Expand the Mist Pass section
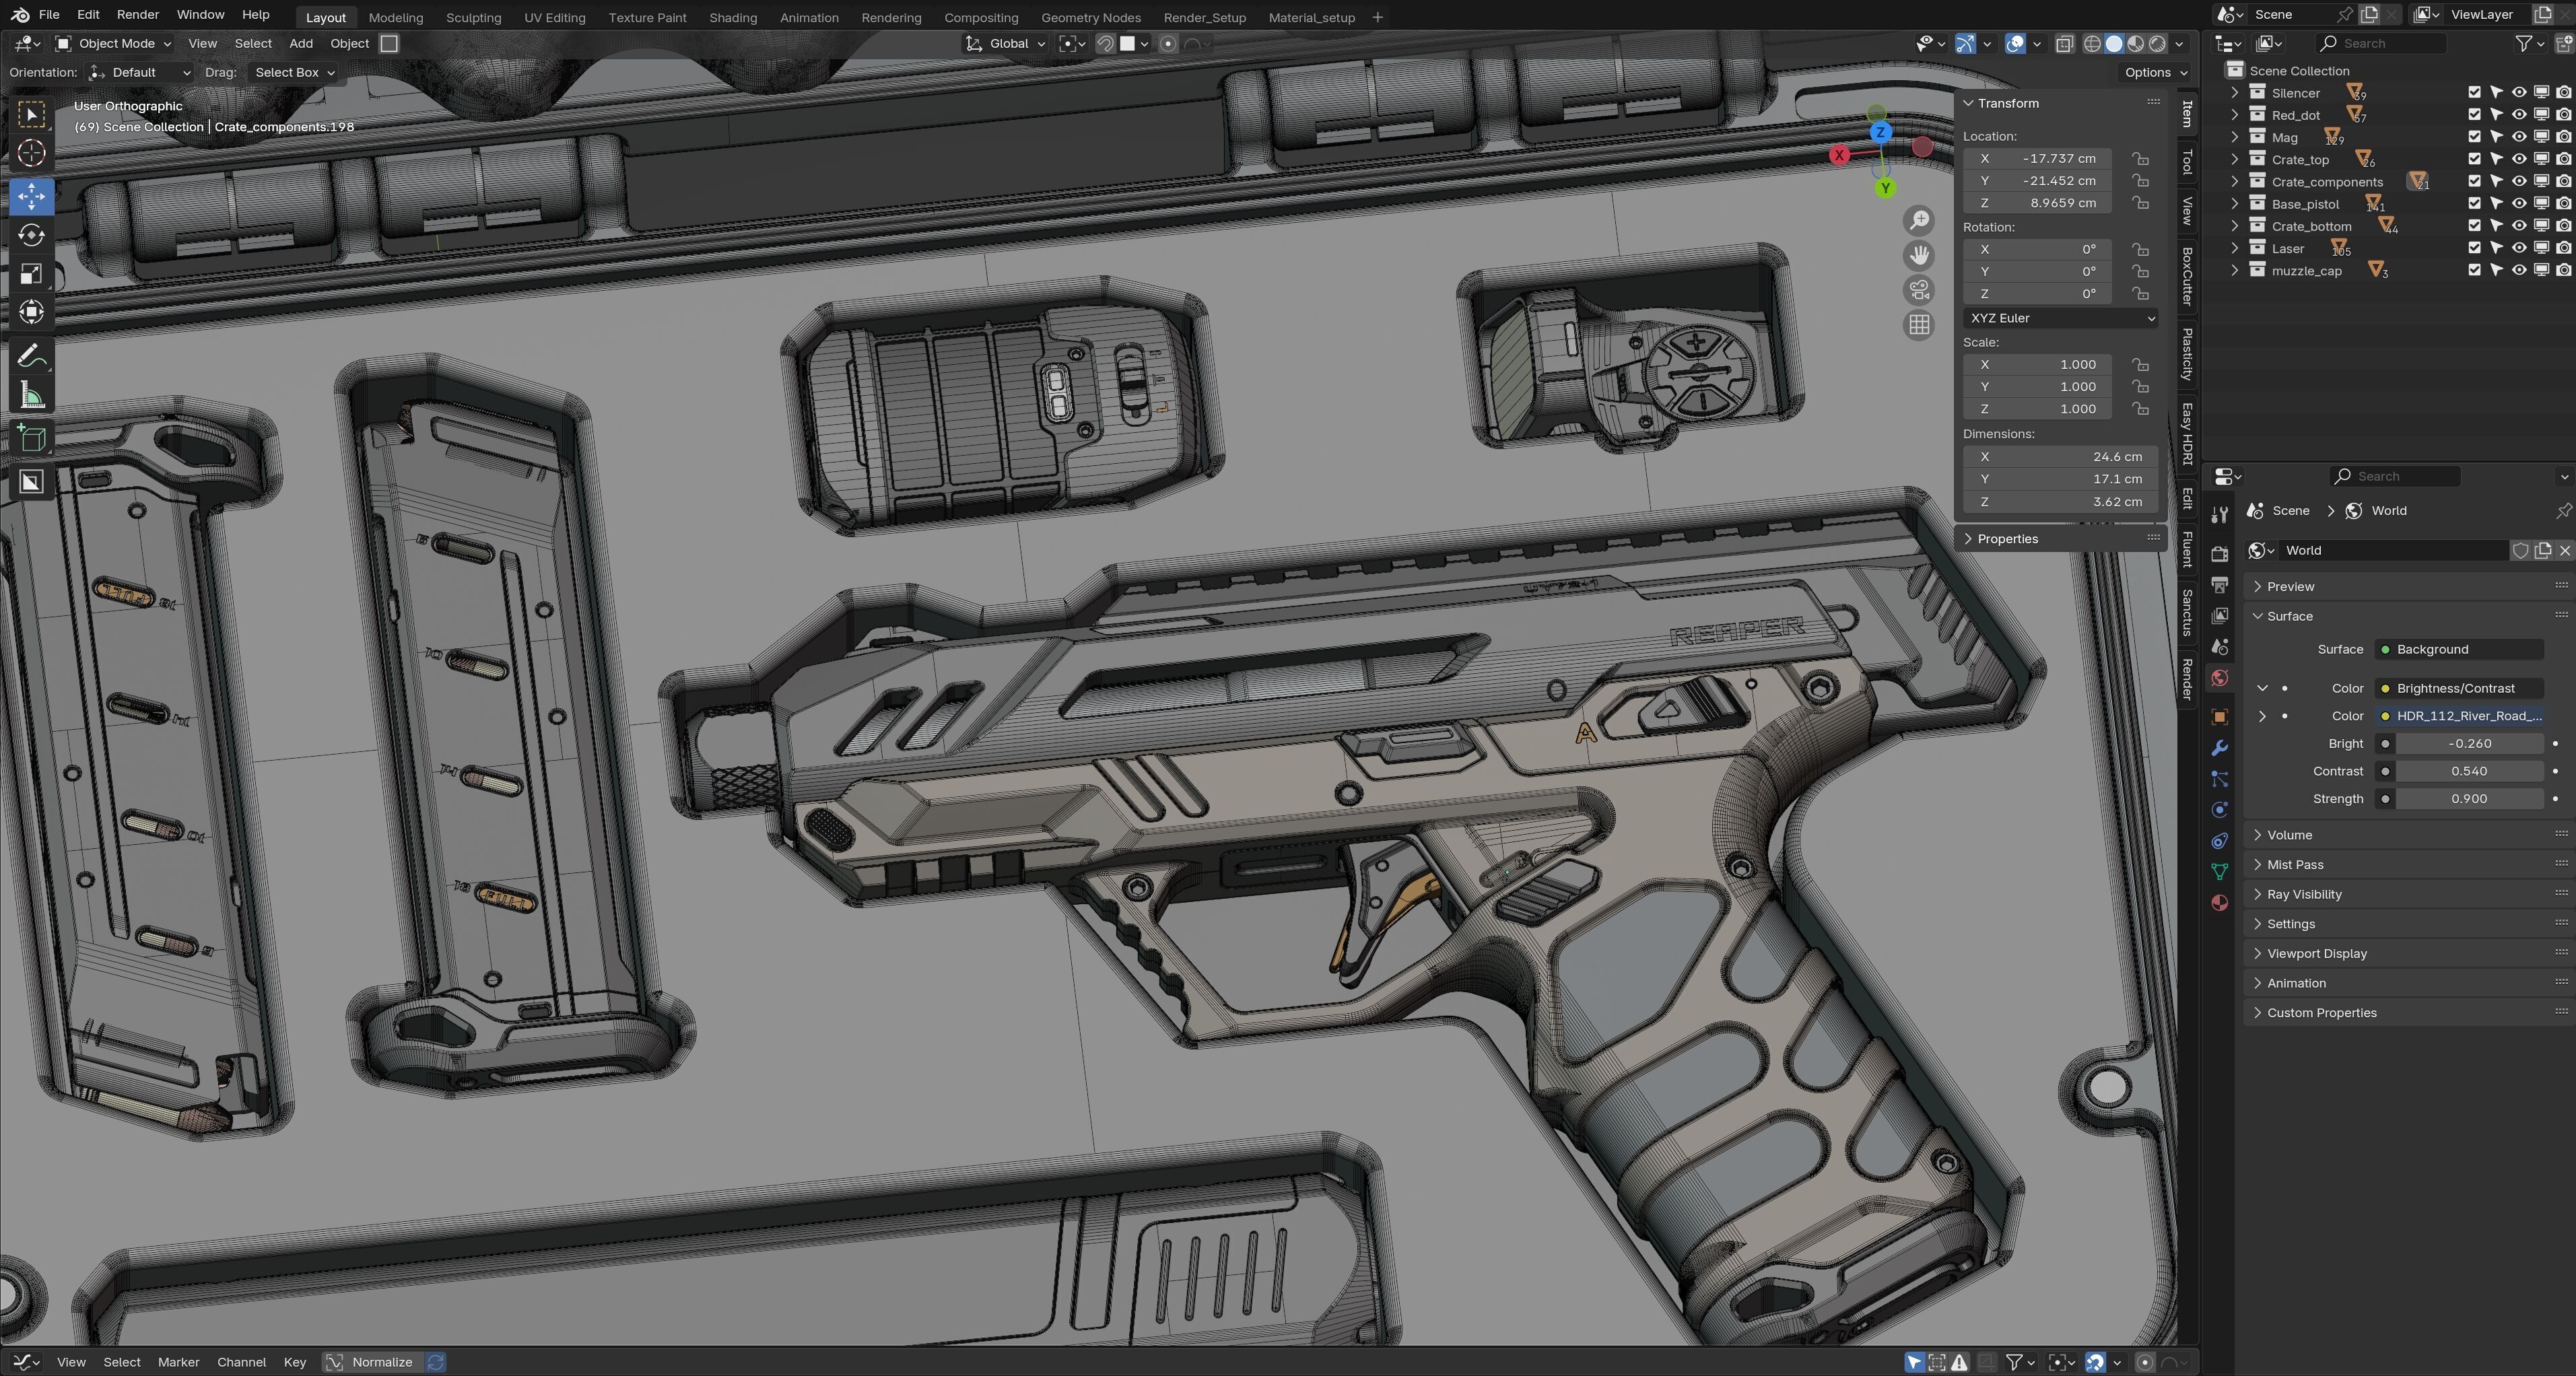This screenshot has height=1376, width=2576. [x=2295, y=865]
